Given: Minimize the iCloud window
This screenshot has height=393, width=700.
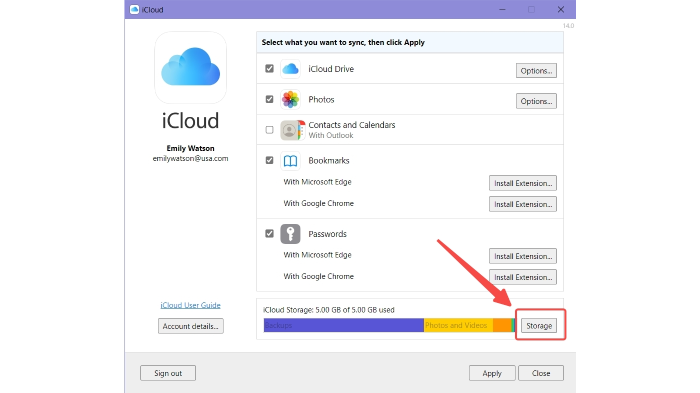Looking at the screenshot, I should tap(502, 9).
